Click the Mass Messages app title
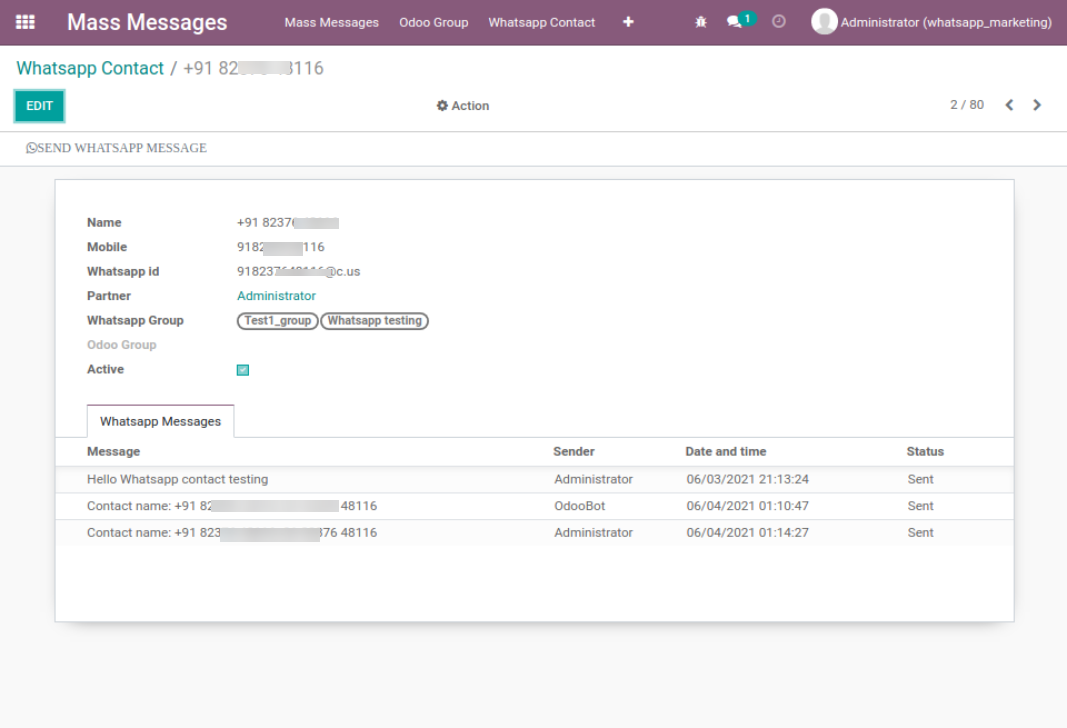The image size is (1067, 728). (x=147, y=22)
